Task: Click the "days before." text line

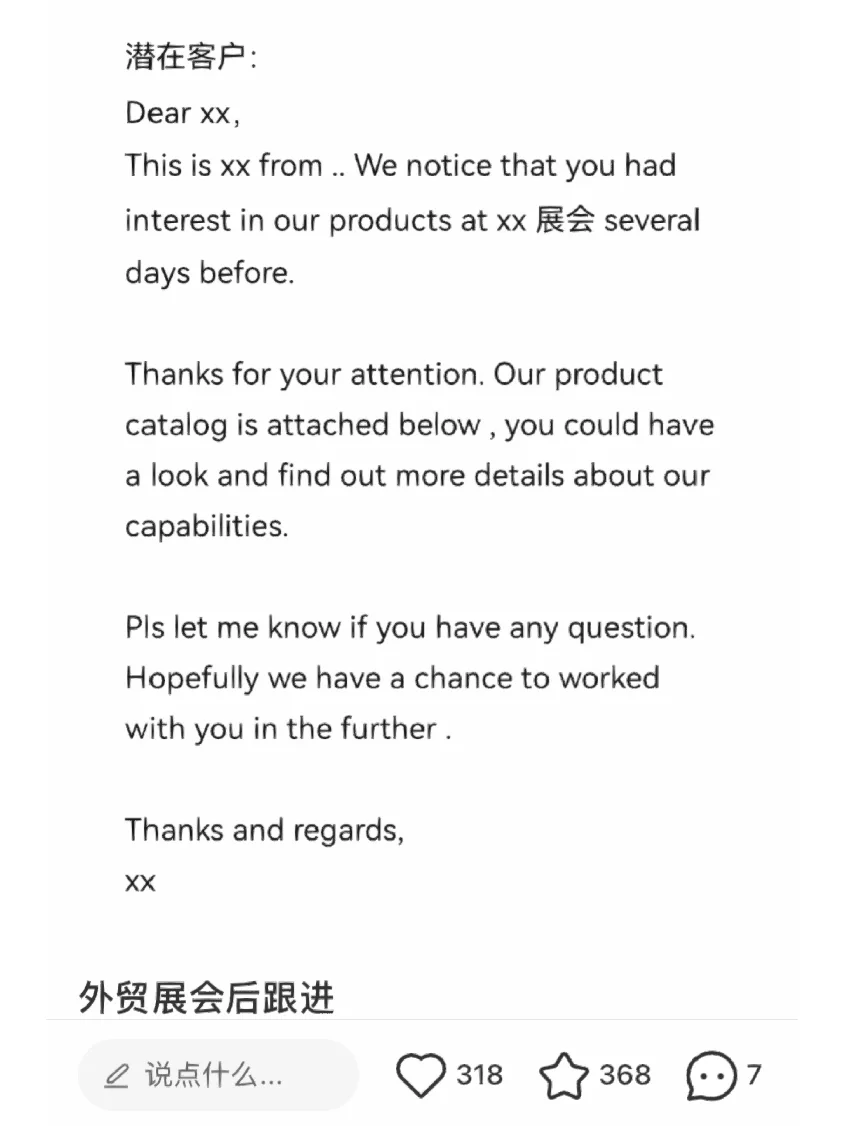Action: pos(210,272)
